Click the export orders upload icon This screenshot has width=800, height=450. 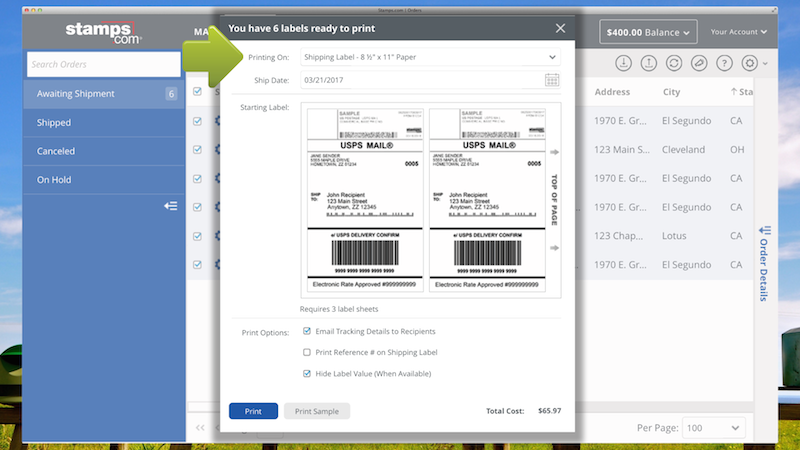(648, 63)
